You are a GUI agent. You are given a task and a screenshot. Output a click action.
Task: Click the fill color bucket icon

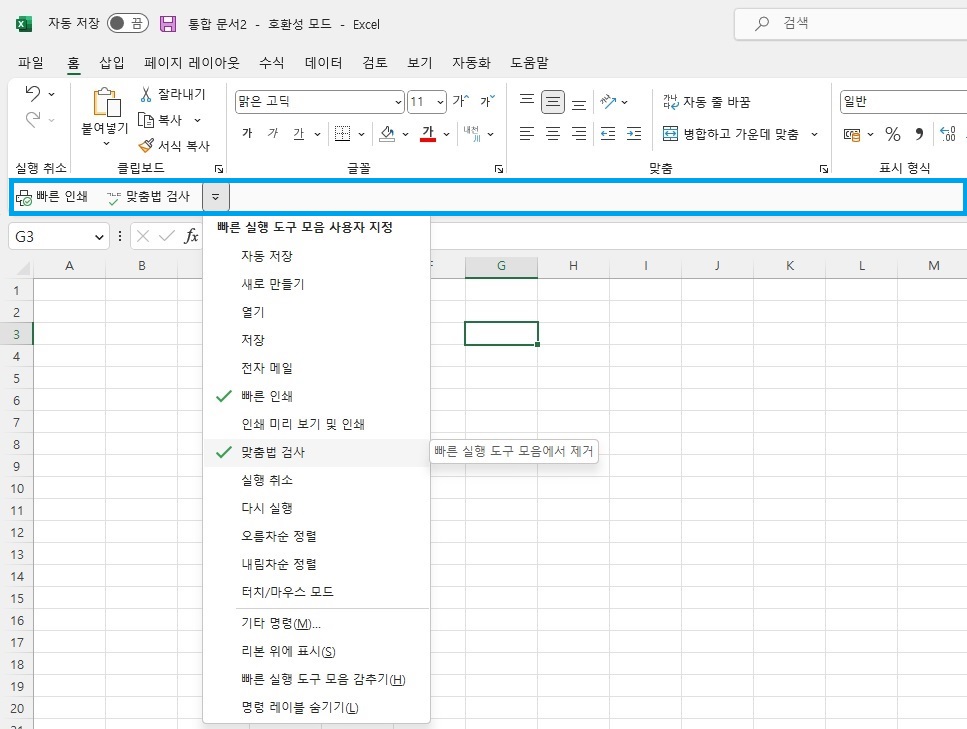click(387, 133)
